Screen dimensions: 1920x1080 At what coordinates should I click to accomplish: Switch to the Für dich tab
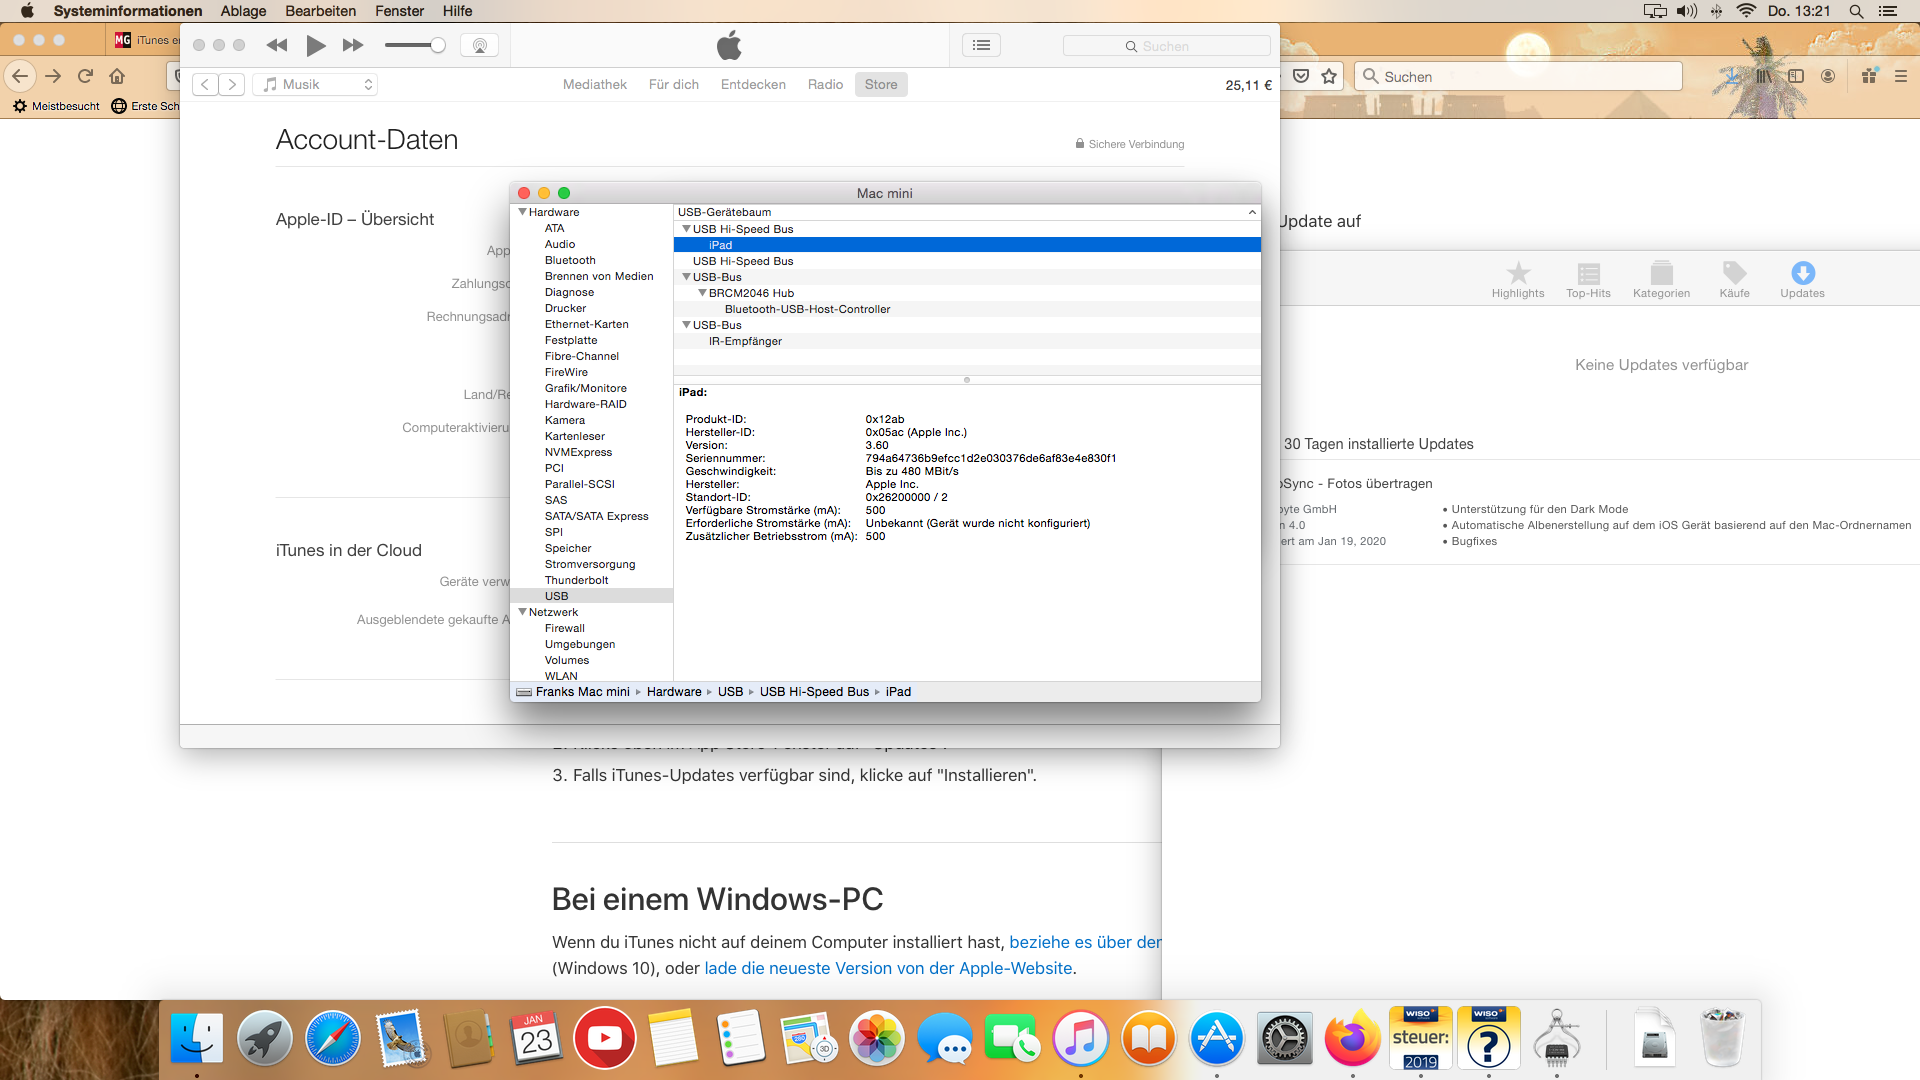point(673,85)
